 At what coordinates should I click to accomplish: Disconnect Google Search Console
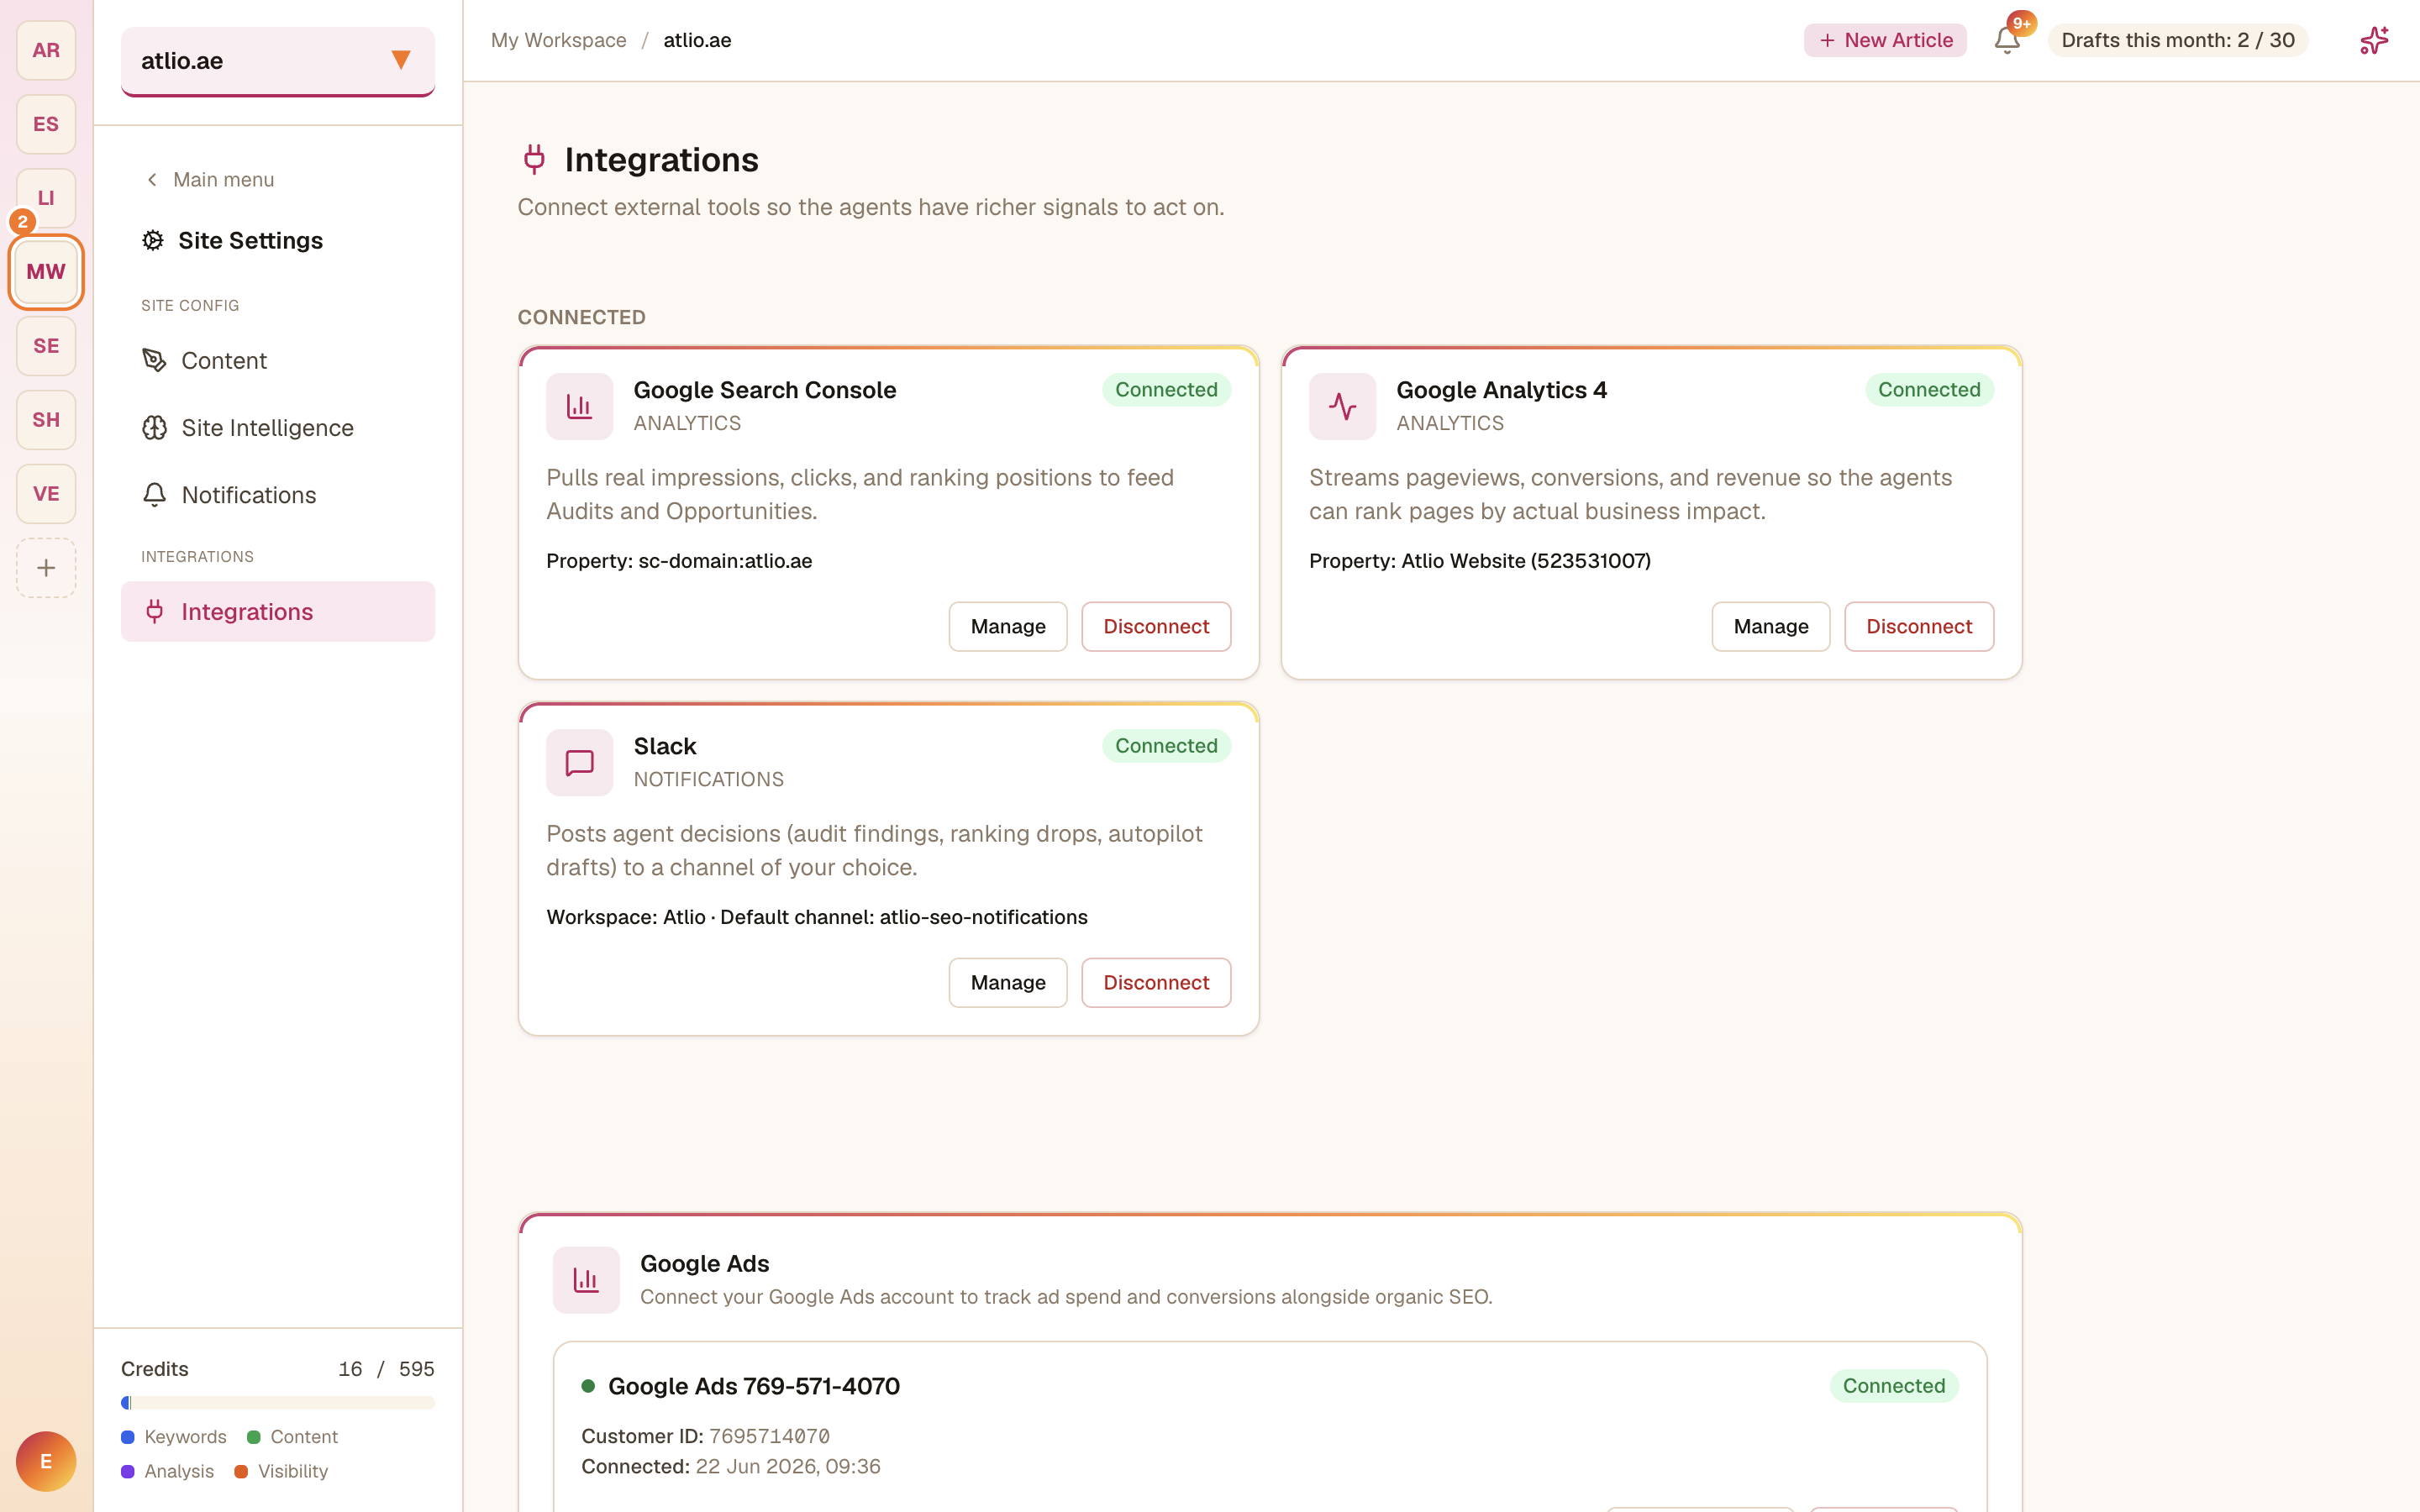point(1156,626)
